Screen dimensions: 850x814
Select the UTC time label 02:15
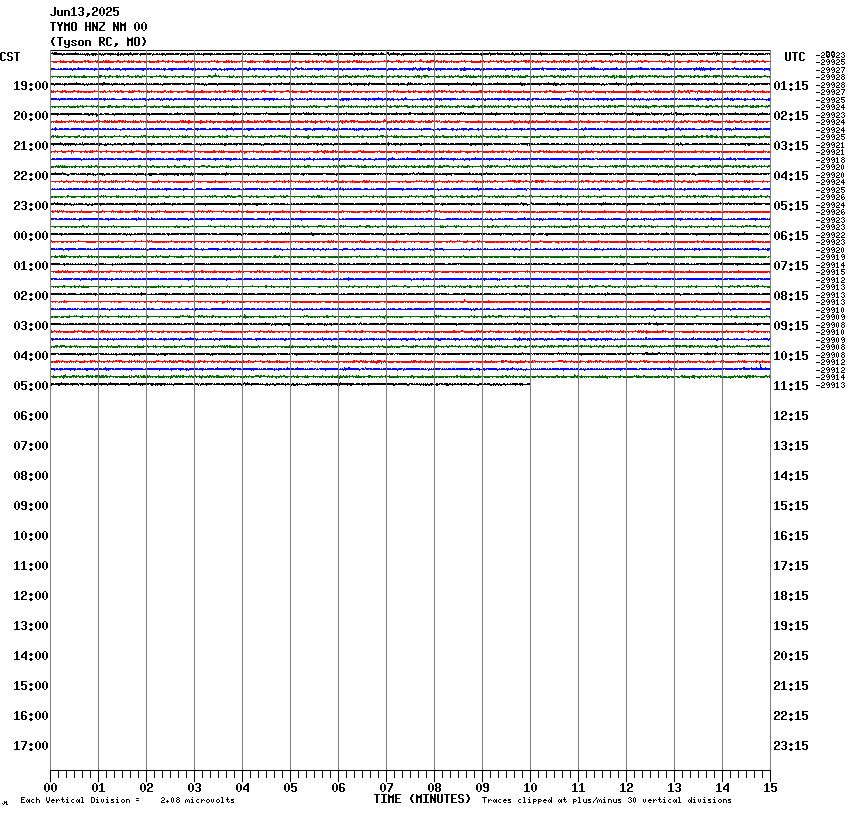click(791, 115)
